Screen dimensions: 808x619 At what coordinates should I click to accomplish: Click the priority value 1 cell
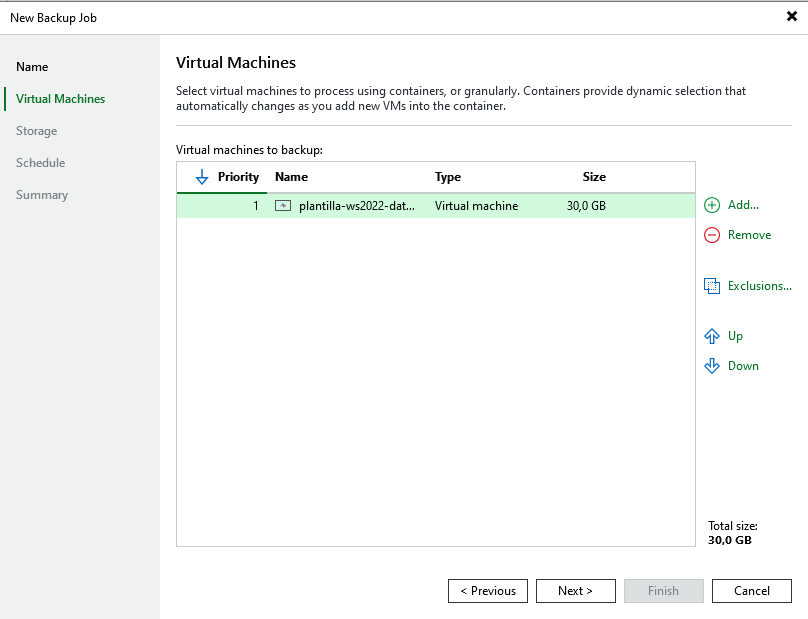pyautogui.click(x=256, y=206)
